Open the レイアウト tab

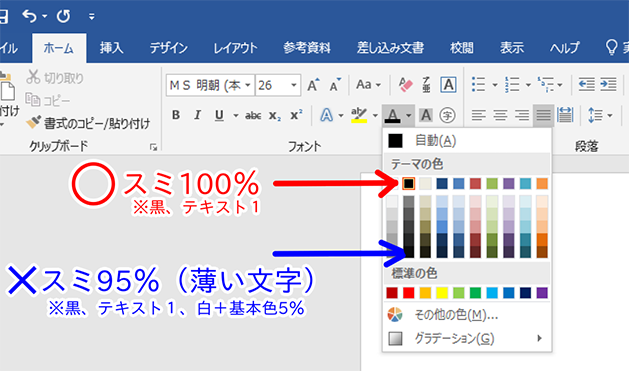[x=235, y=48]
